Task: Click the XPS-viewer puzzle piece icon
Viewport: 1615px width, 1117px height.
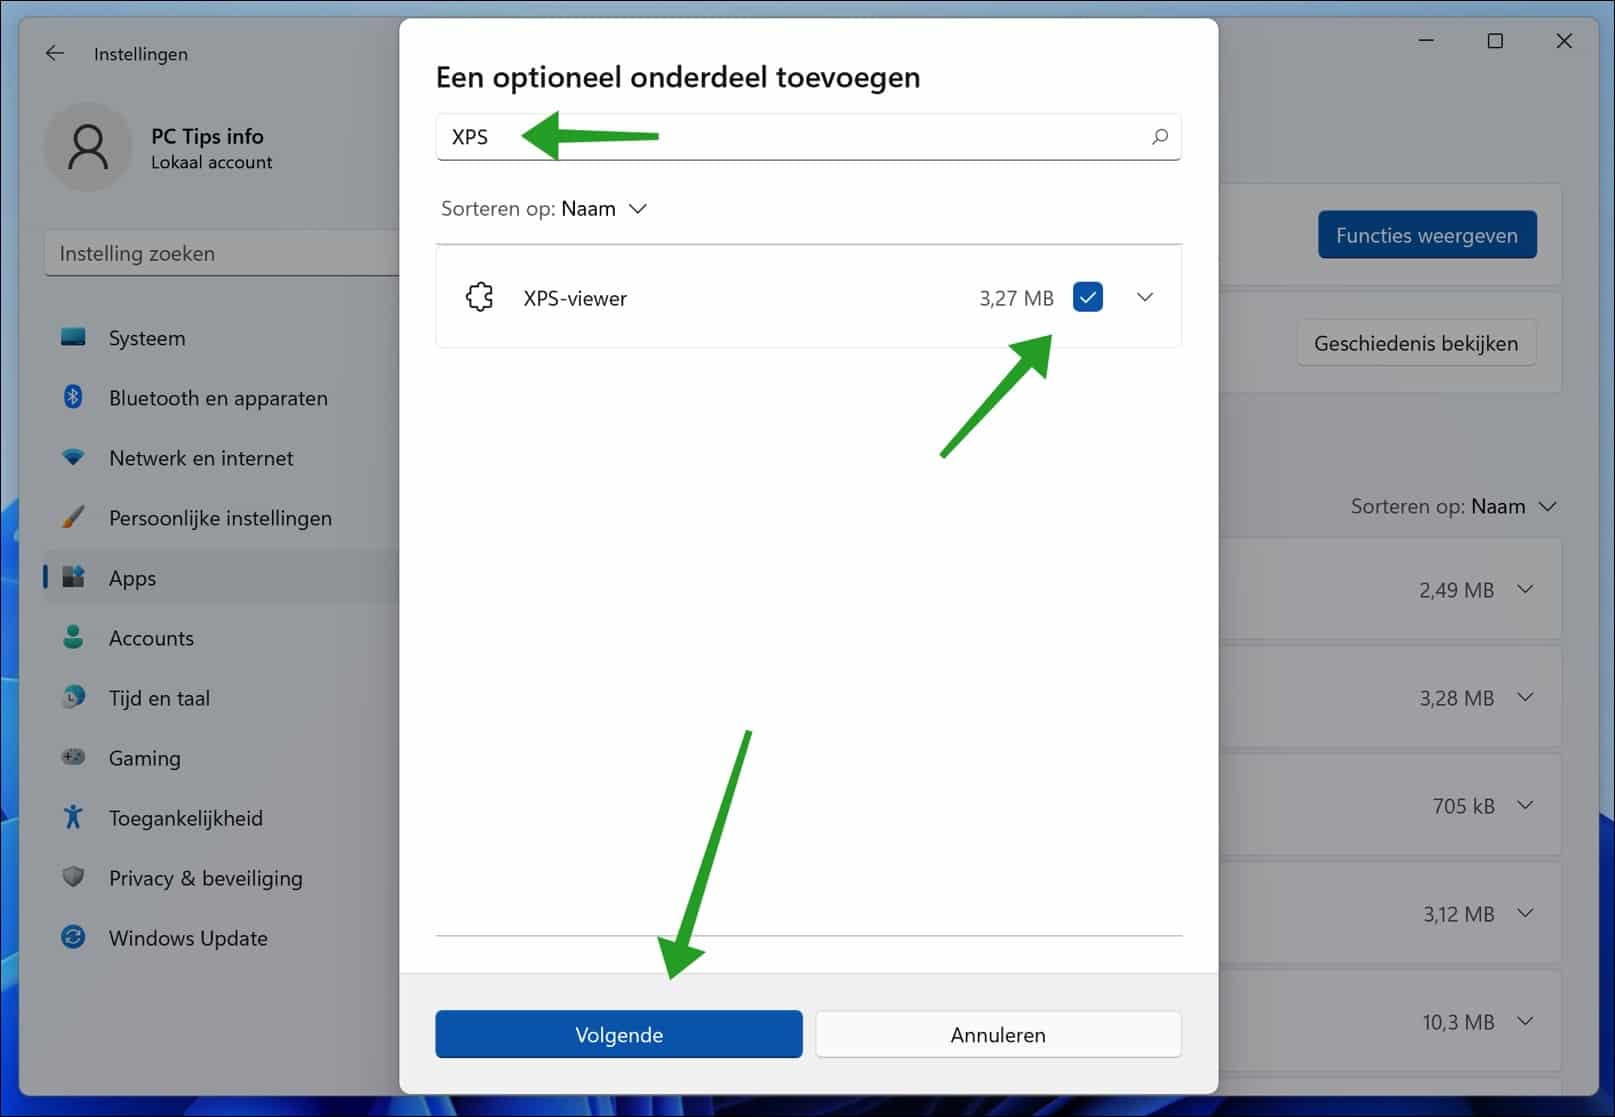Action: click(x=479, y=296)
